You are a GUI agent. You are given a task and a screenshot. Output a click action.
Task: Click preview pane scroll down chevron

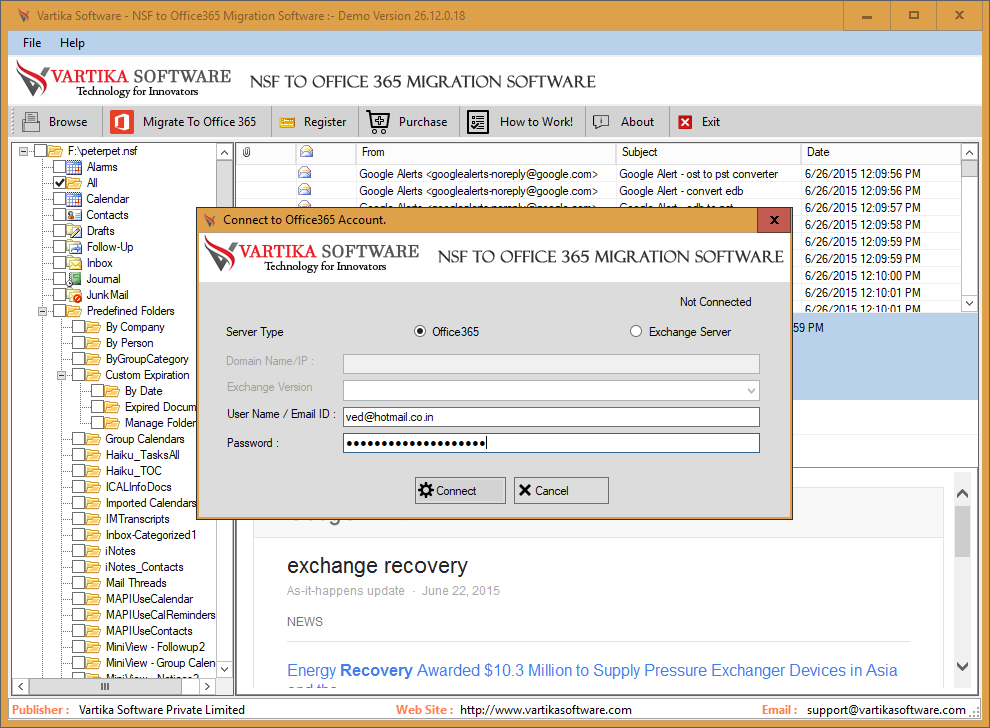[962, 666]
